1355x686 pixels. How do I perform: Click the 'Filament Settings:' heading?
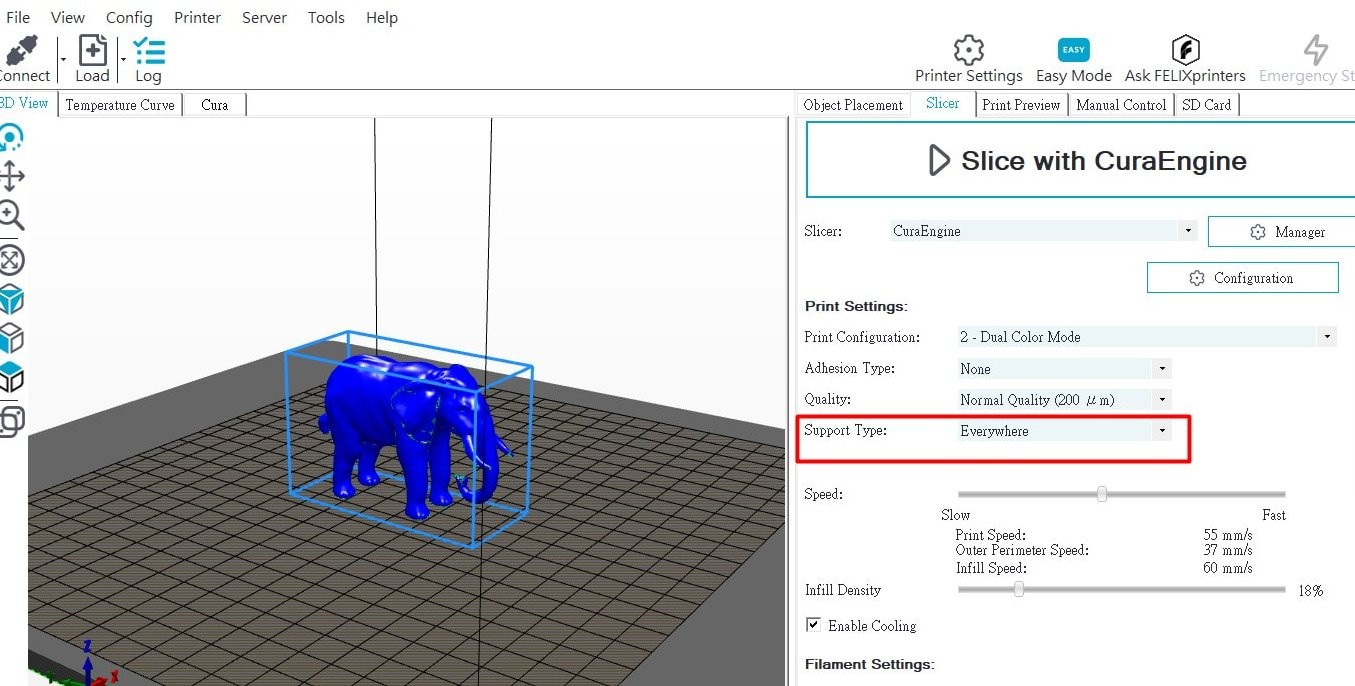[869, 664]
